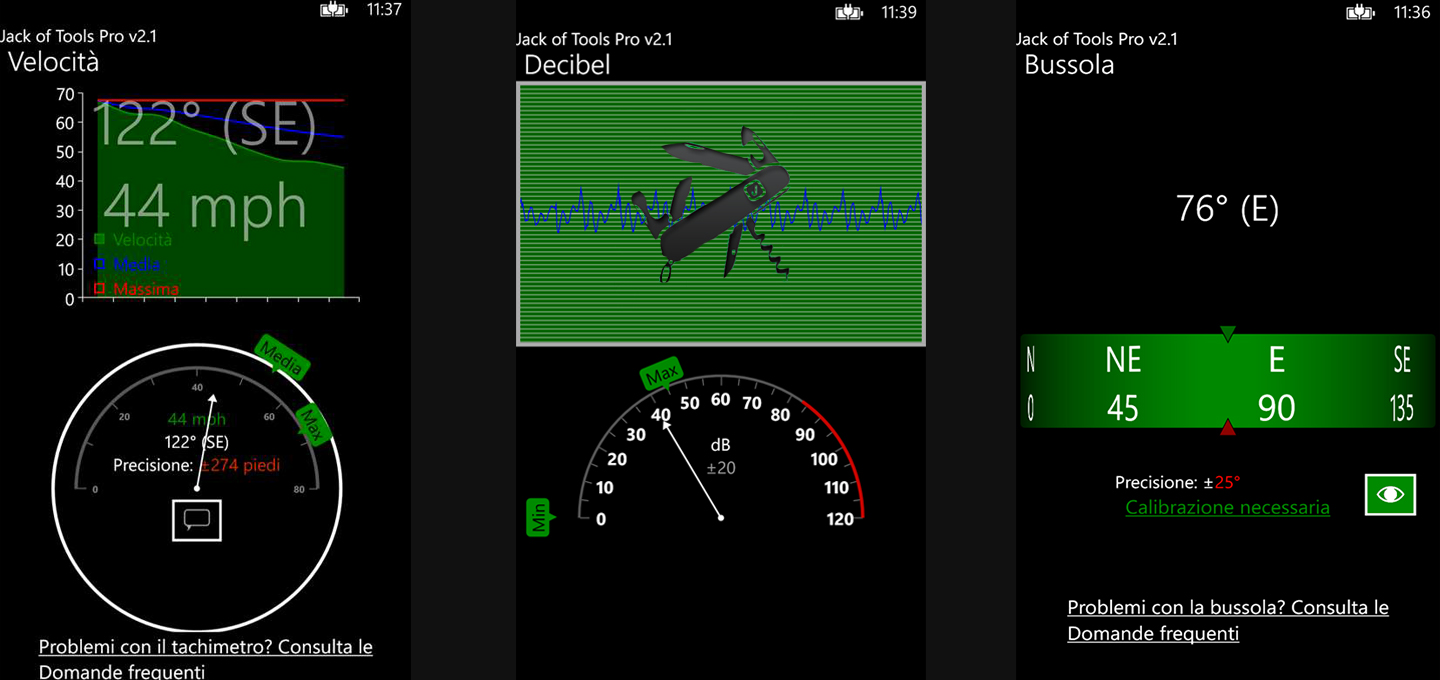Open 'Problemi con il tachimetro?' FAQ link
This screenshot has width=1440, height=680.
[x=206, y=658]
